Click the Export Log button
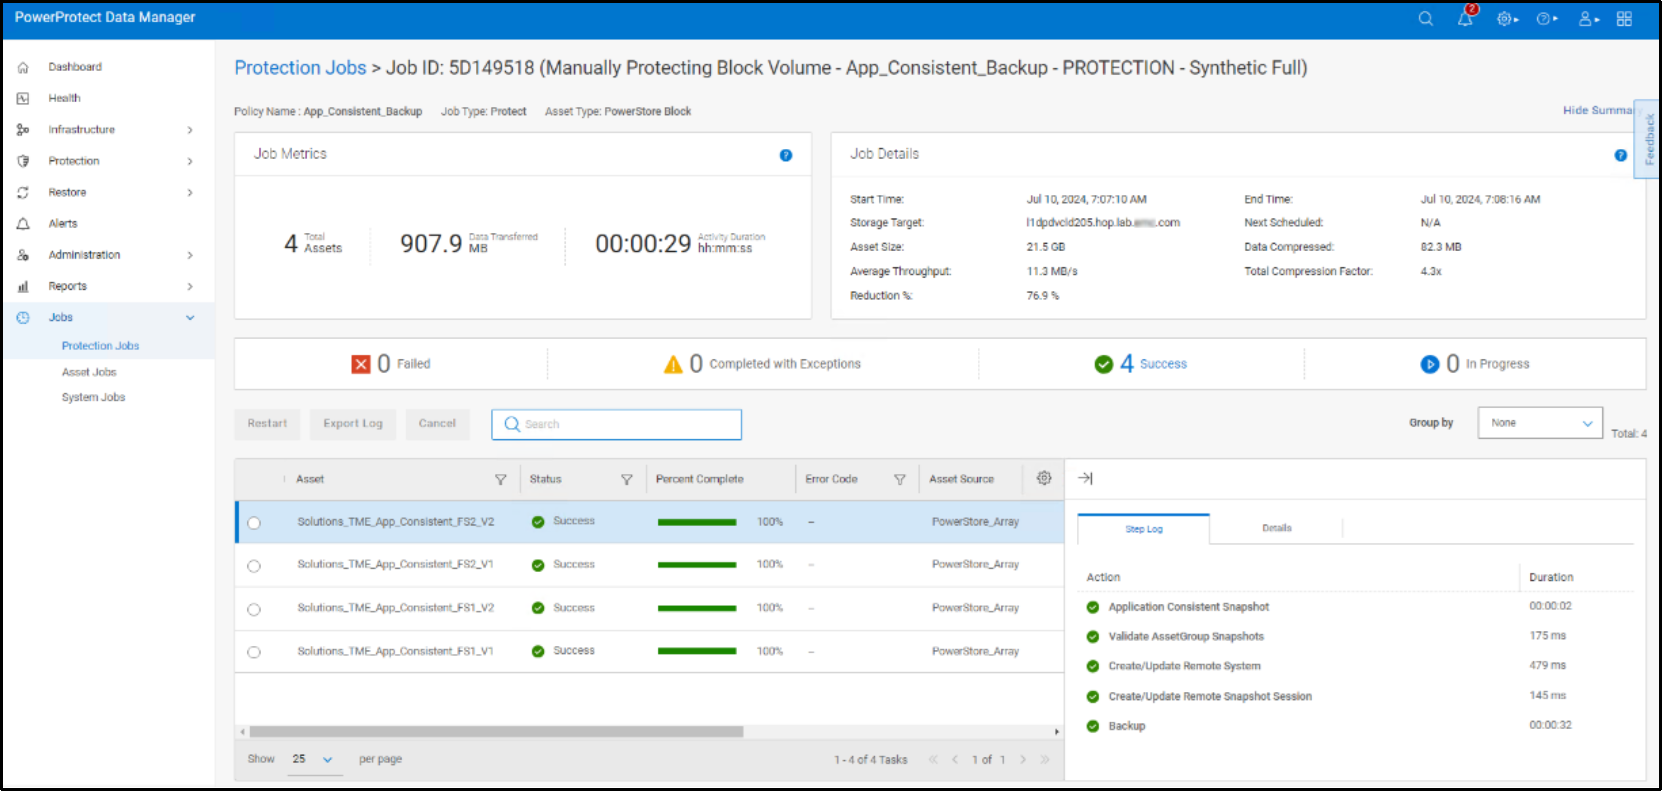 pyautogui.click(x=353, y=424)
